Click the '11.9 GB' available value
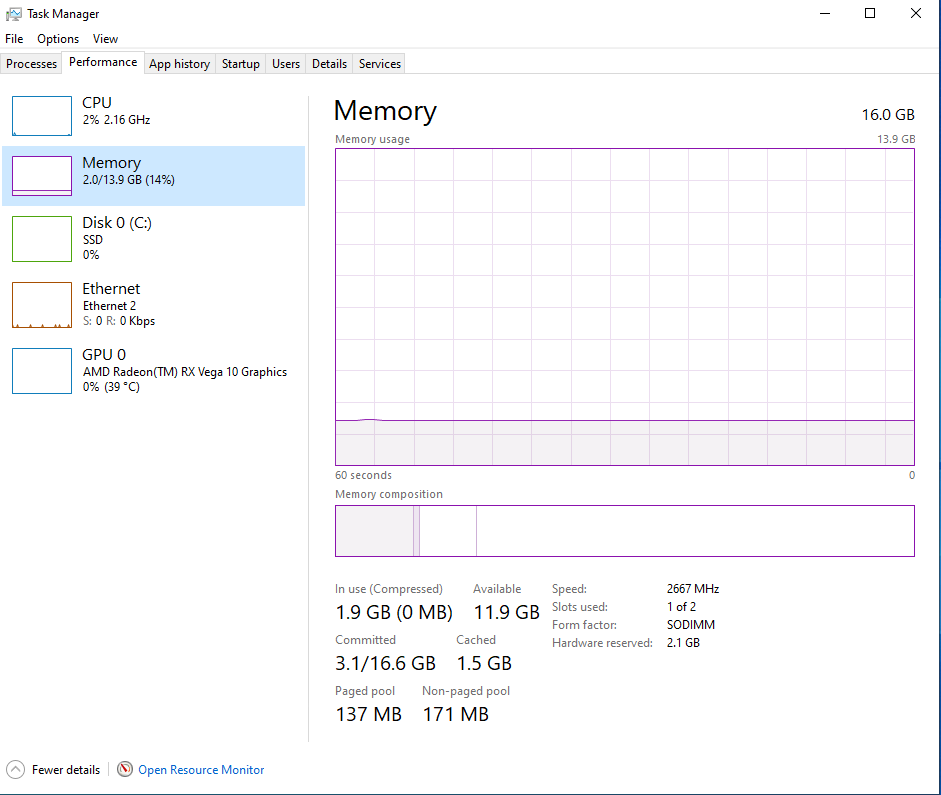The width and height of the screenshot is (941, 795). pos(507,613)
